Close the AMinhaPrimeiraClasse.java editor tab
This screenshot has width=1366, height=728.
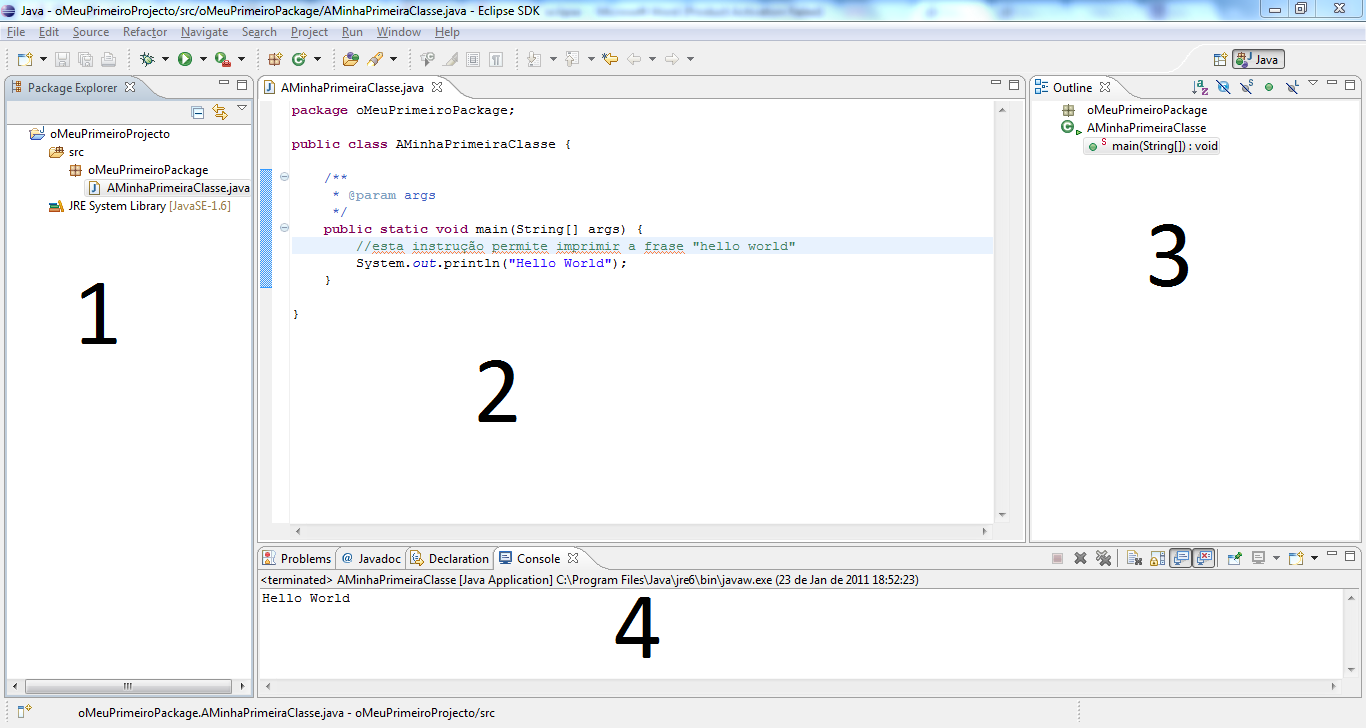pos(437,87)
